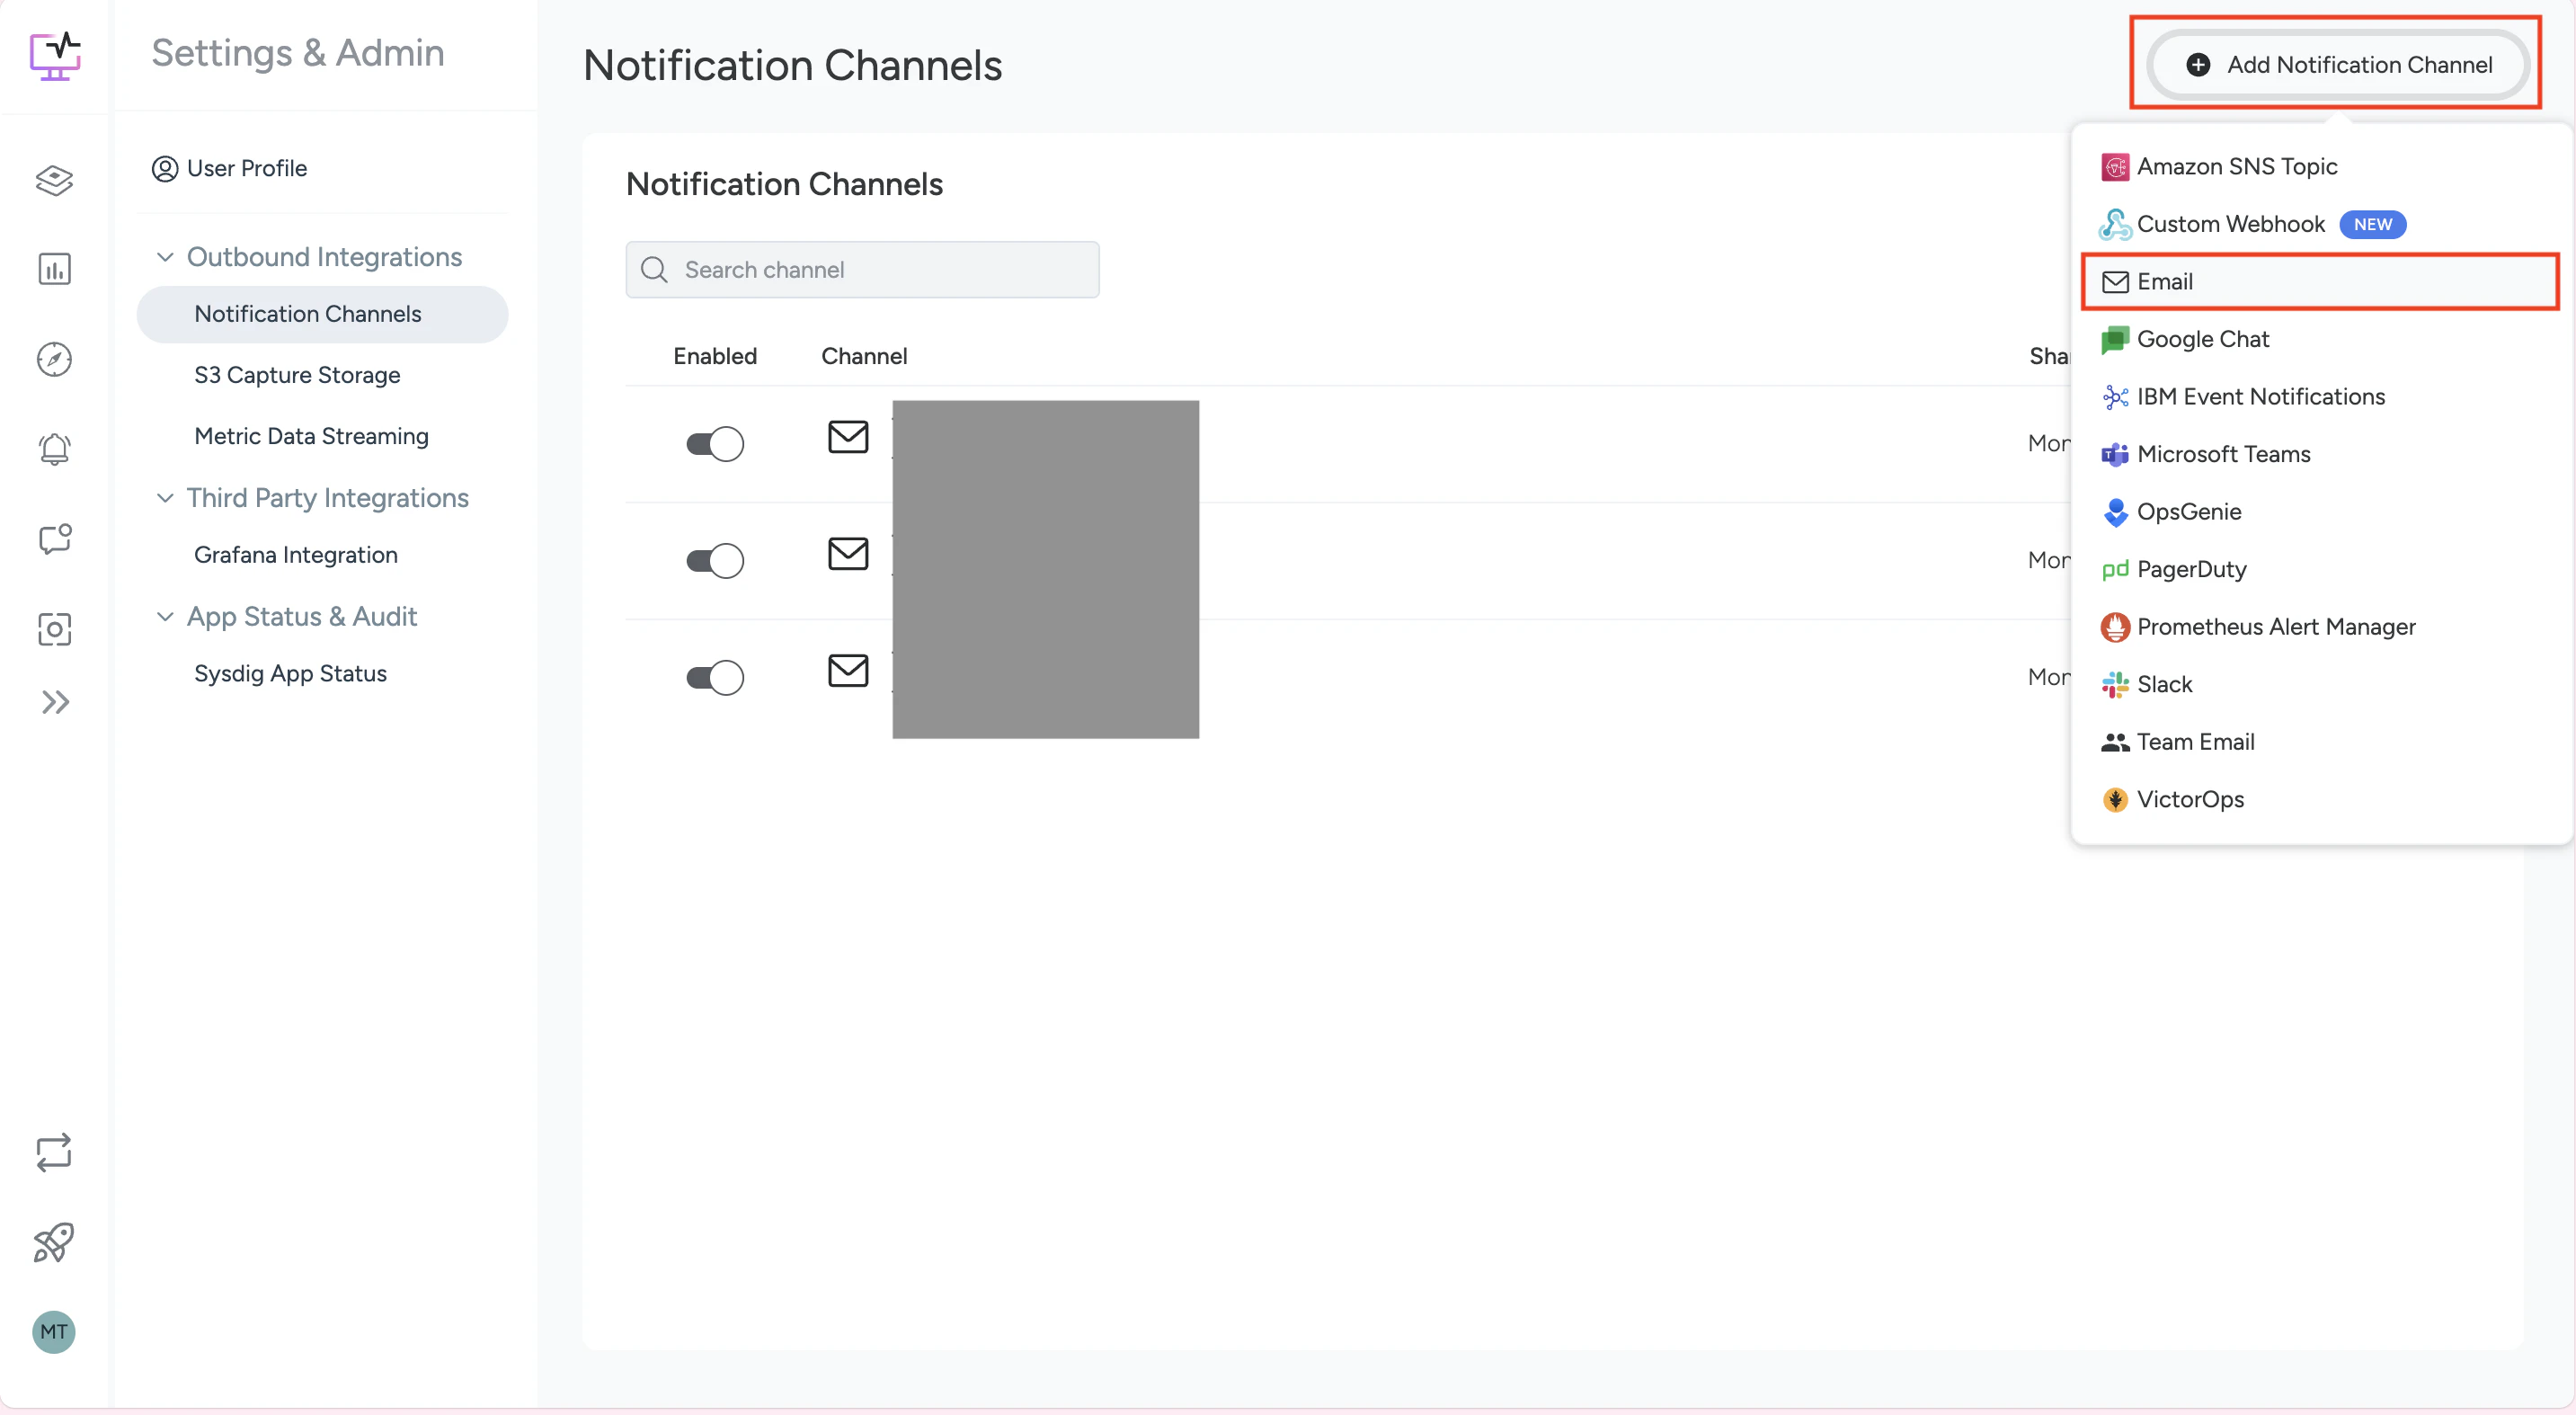Open the layers icon in the left rail
Viewport: 2576px width, 1415px height.
pos(55,180)
